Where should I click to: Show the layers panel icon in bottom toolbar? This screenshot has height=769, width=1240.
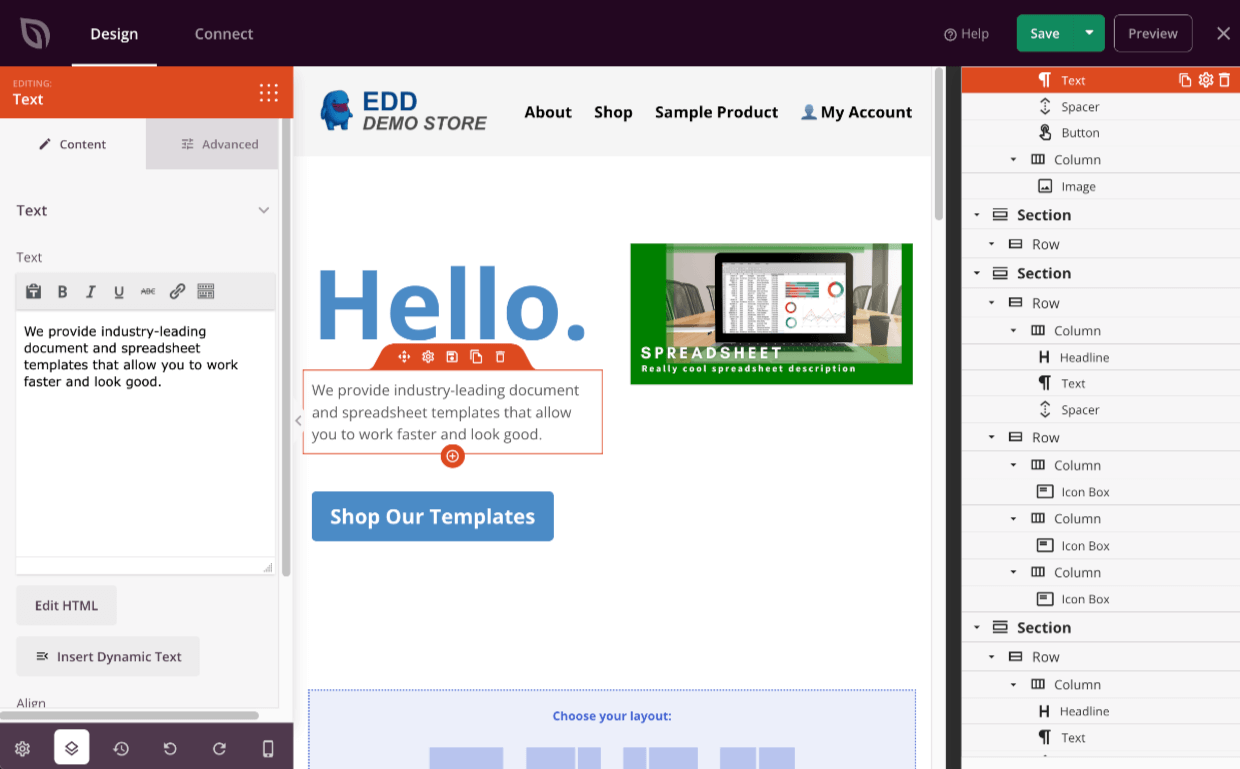pyautogui.click(x=71, y=748)
